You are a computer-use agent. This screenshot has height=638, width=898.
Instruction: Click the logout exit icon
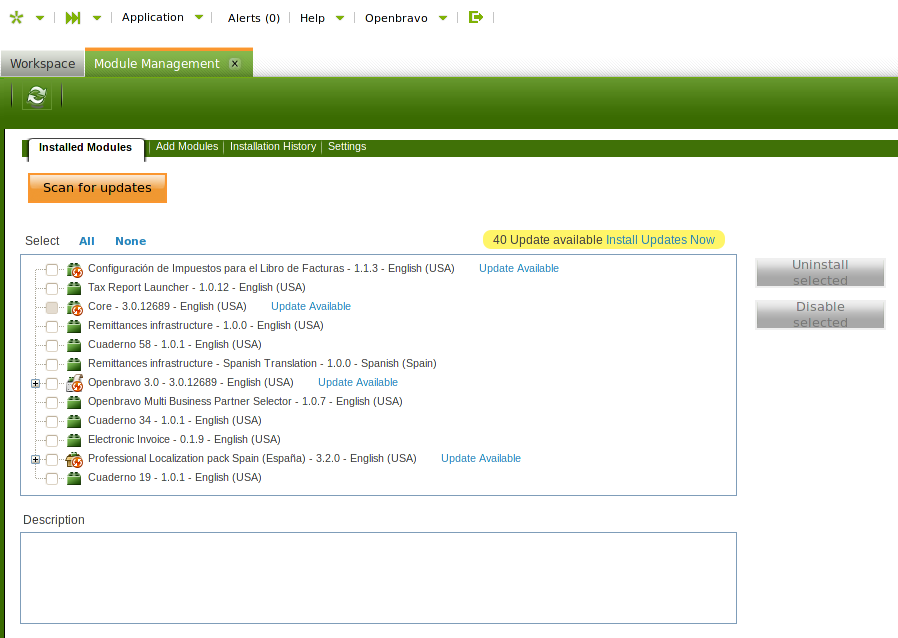point(476,17)
